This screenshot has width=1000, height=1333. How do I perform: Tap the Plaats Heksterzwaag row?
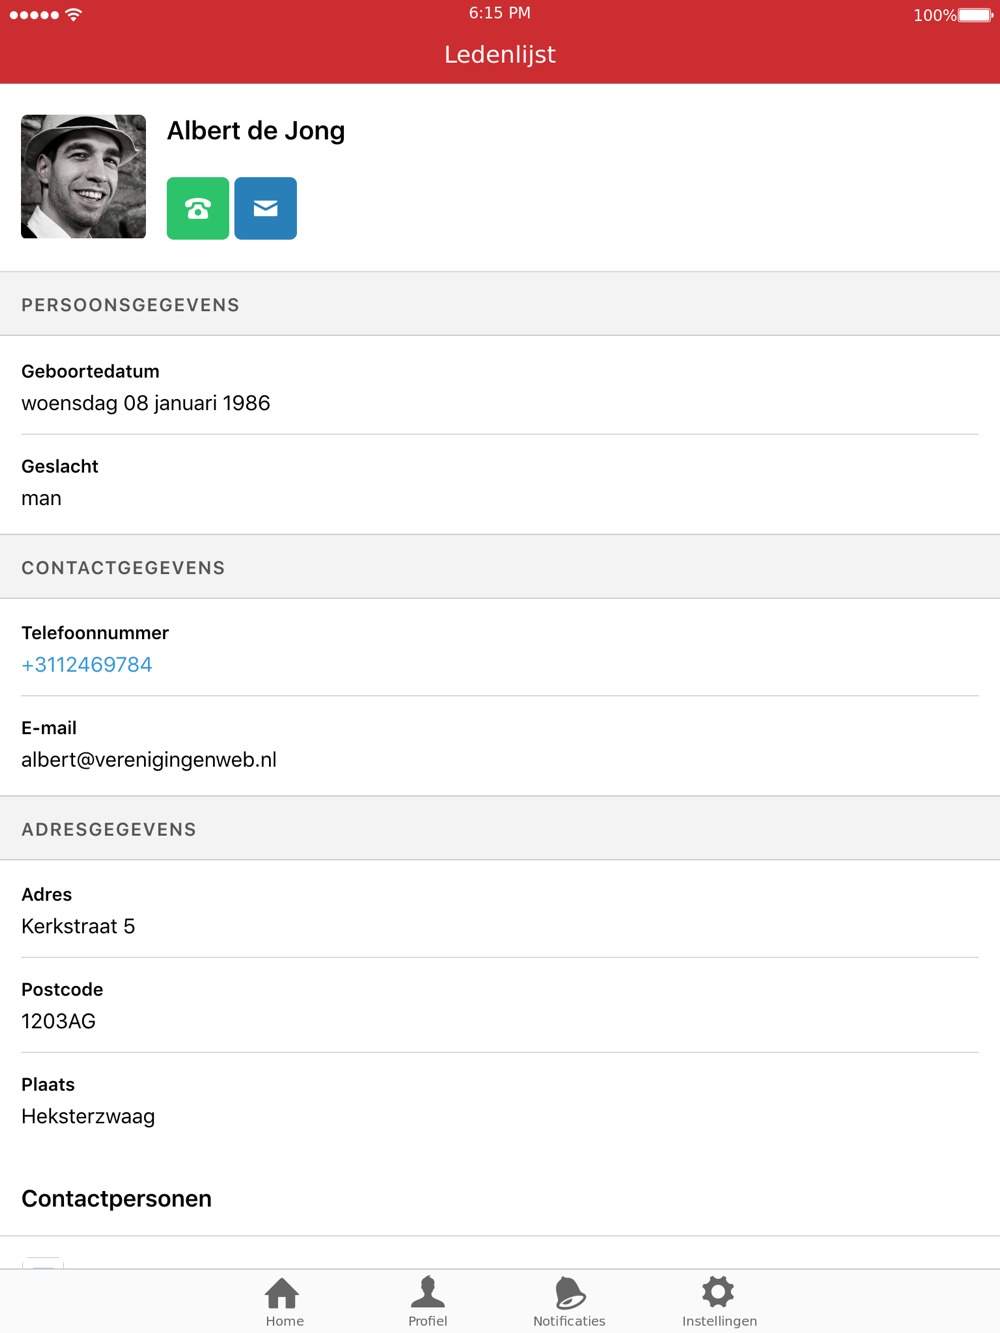[500, 1101]
